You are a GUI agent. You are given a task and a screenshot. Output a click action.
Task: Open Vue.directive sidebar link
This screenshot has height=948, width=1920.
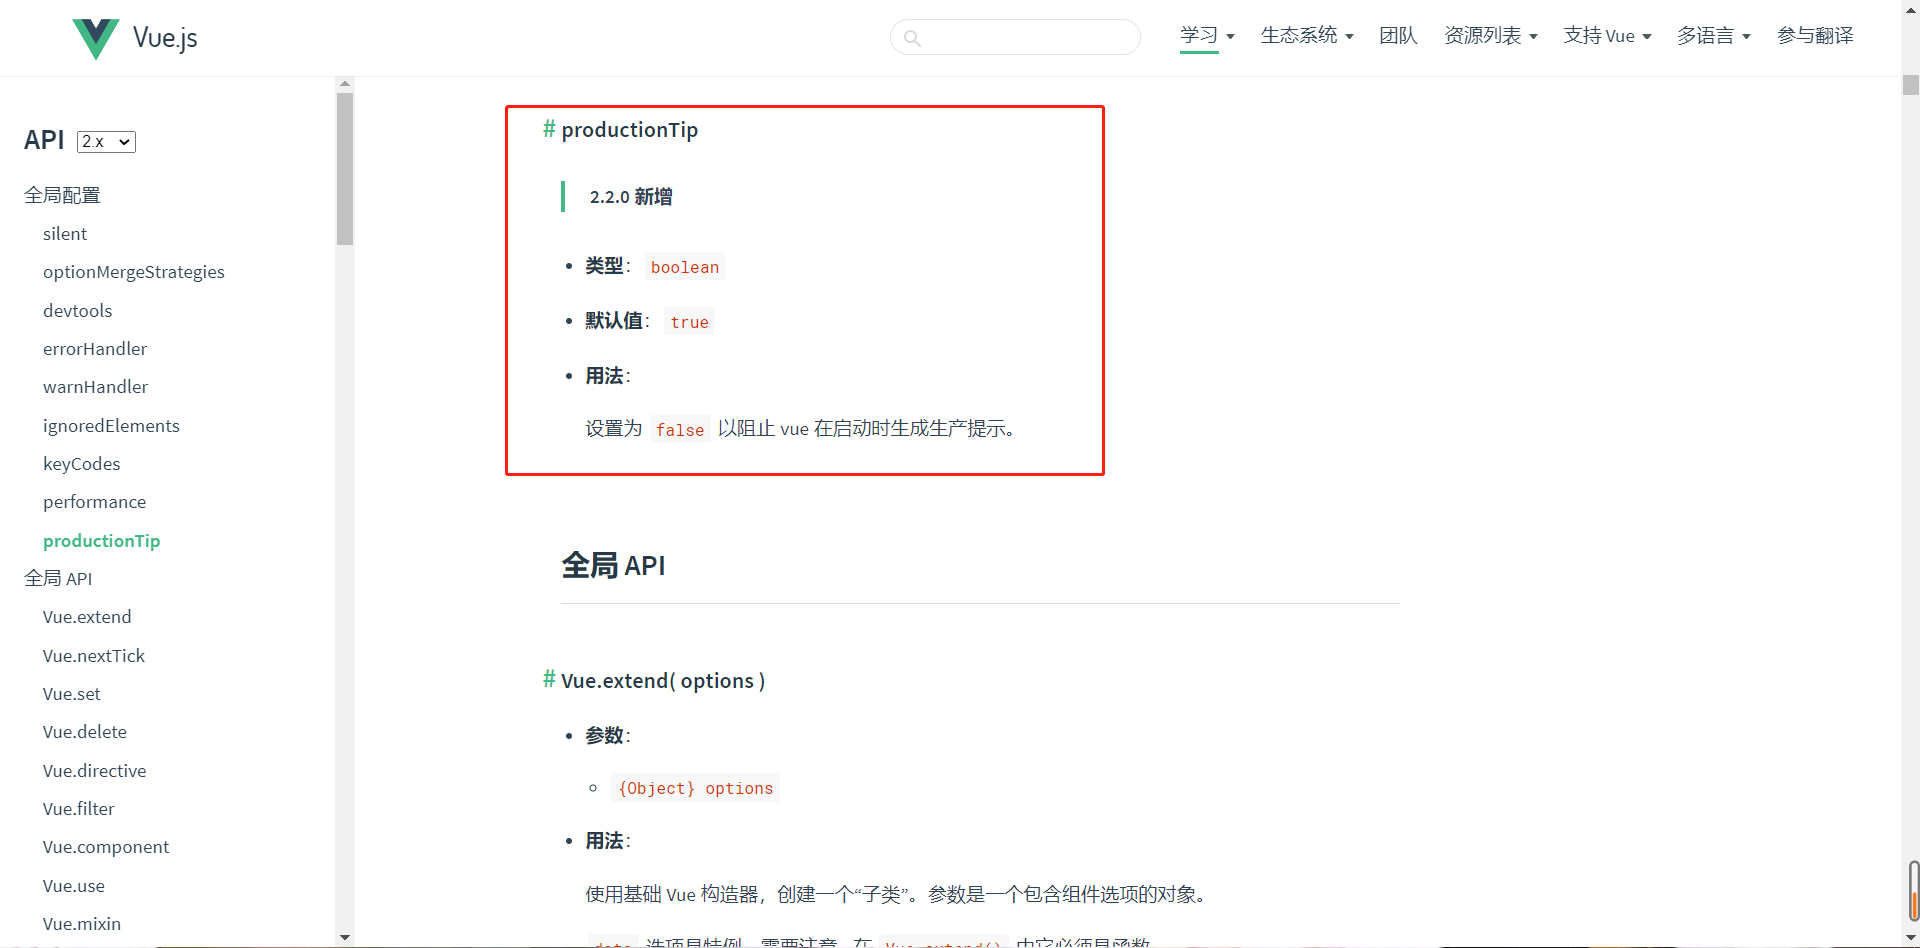(95, 771)
